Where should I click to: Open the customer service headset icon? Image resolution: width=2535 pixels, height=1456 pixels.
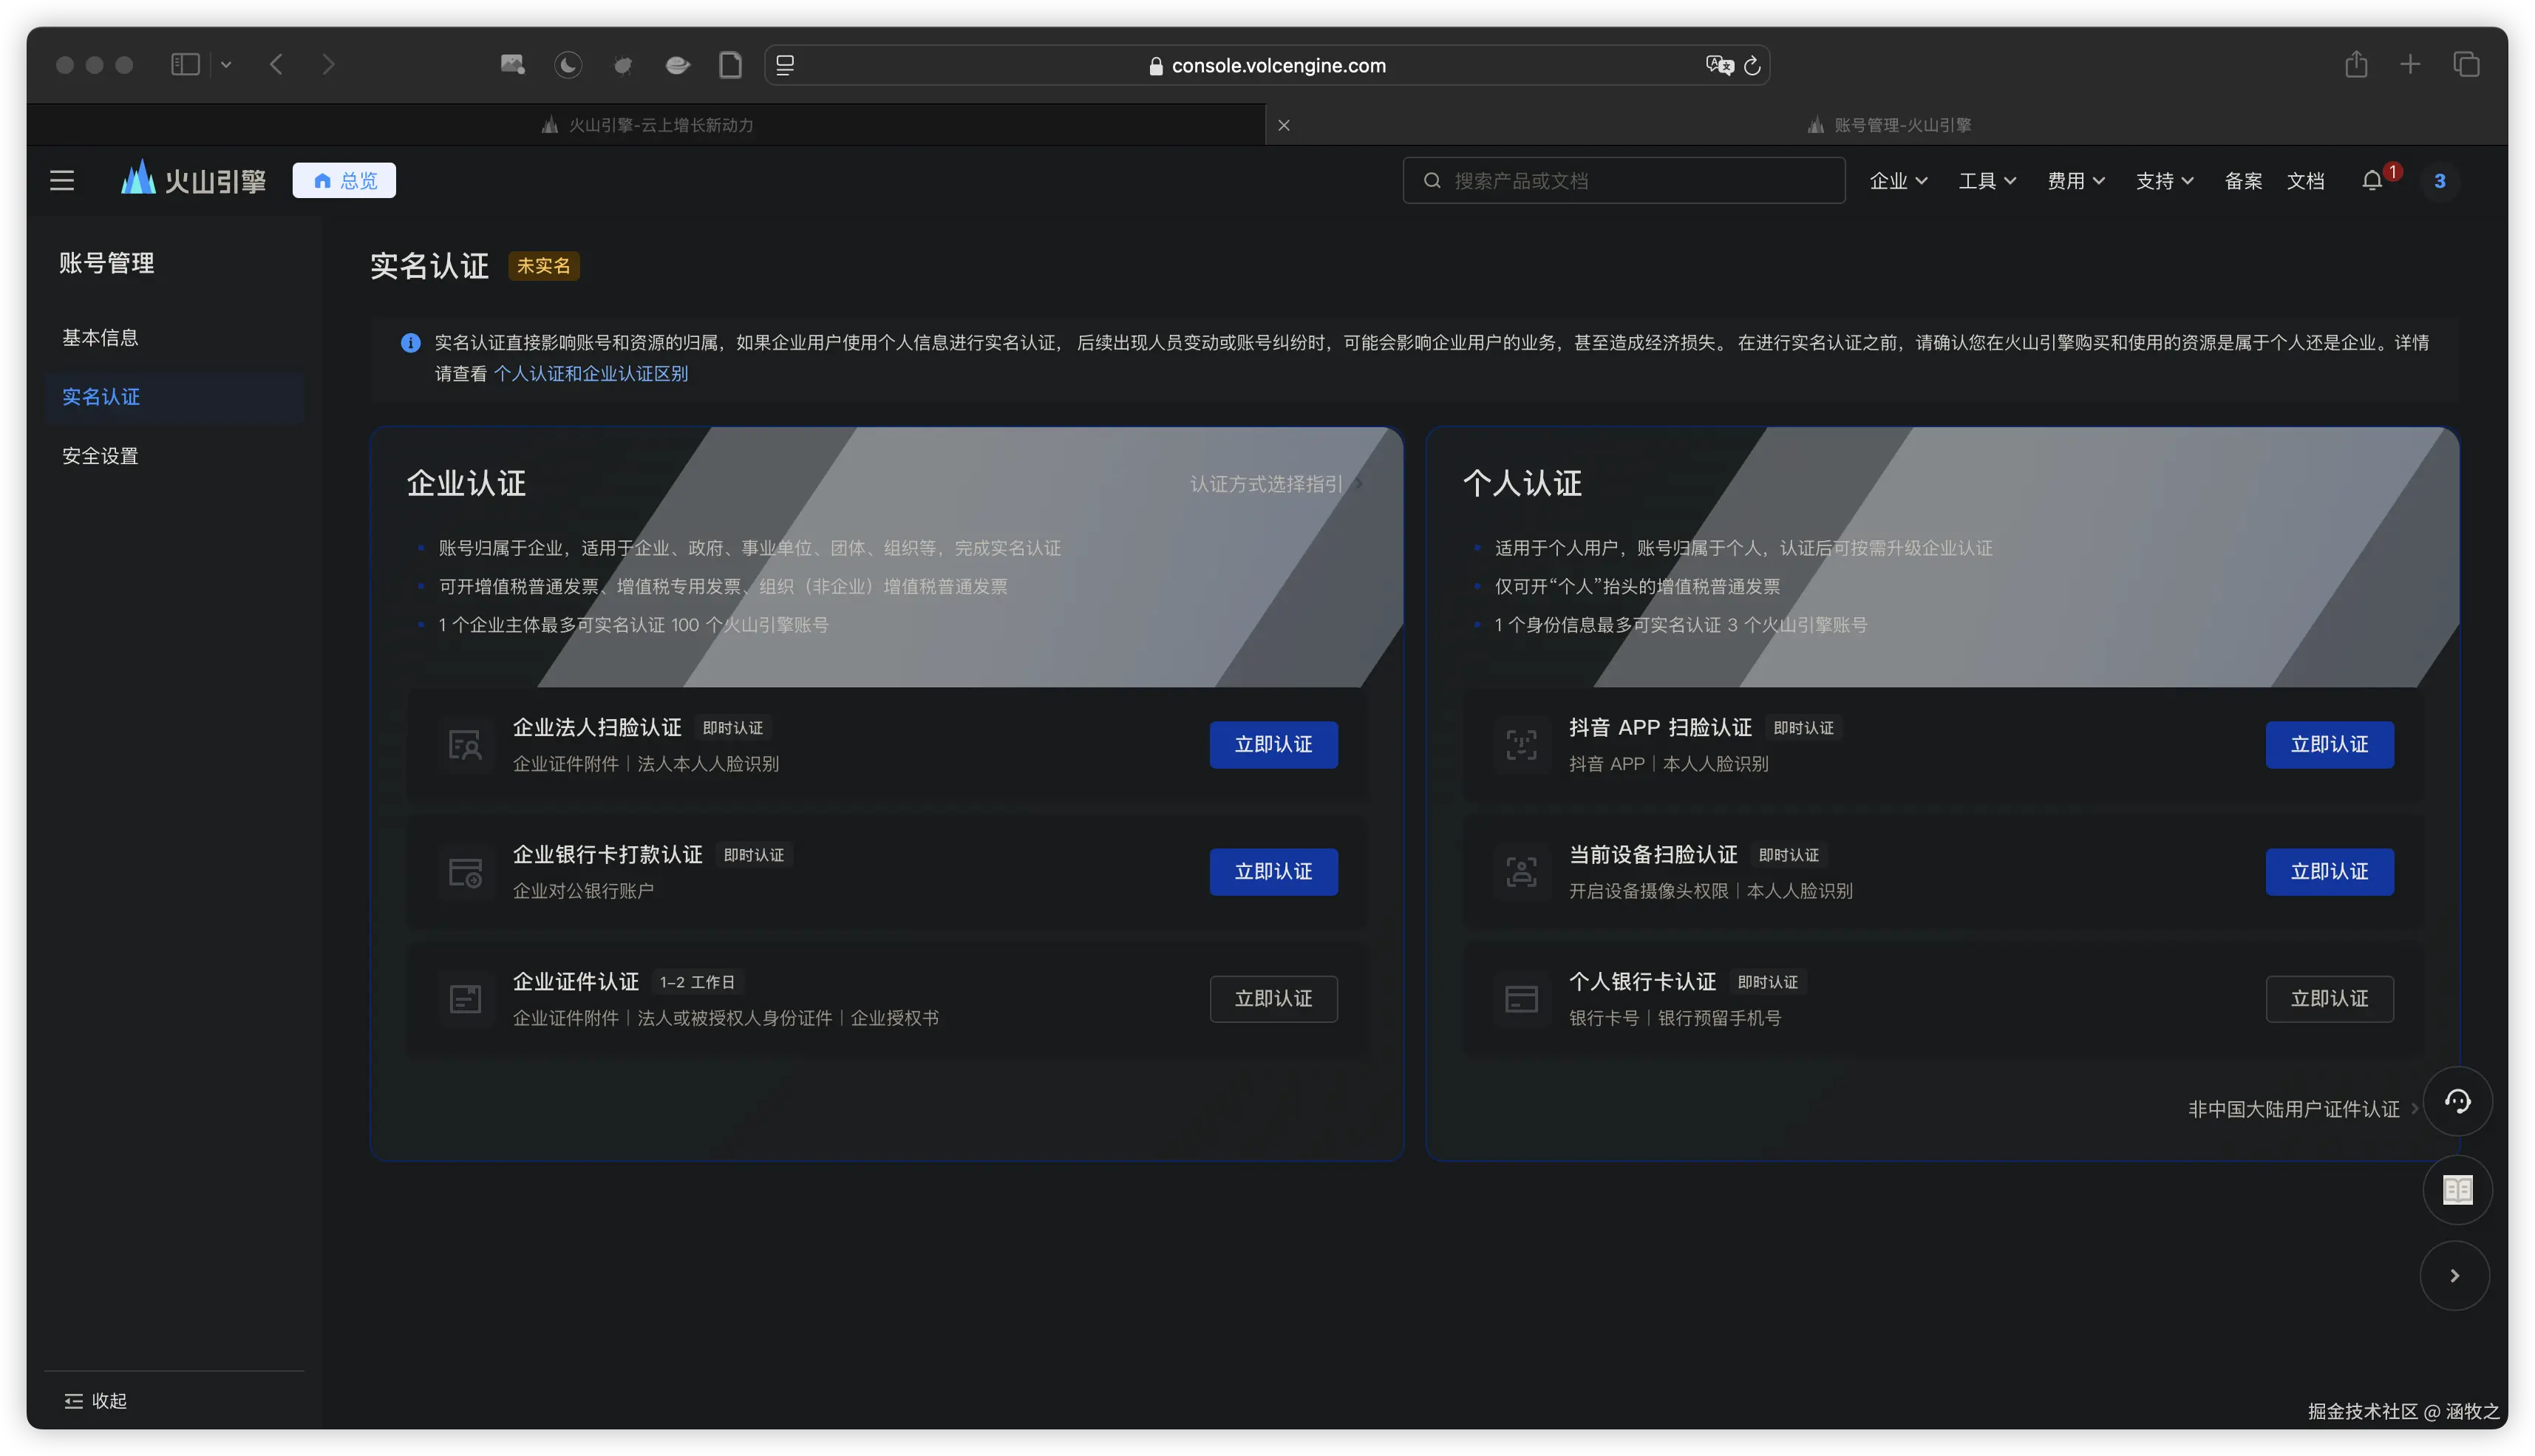(x=2457, y=1101)
